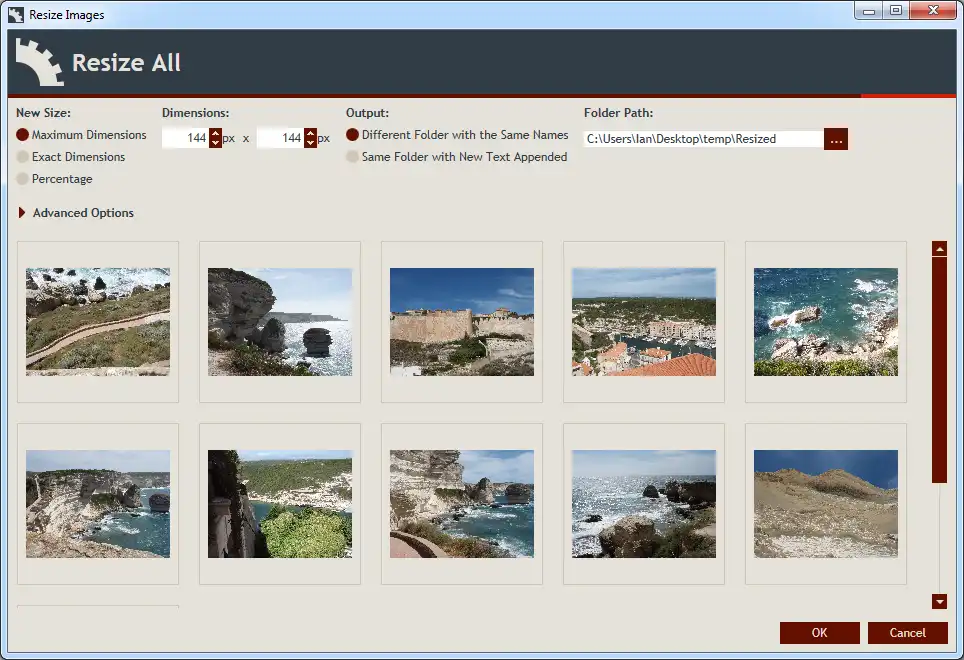Increase the width value with up arrow
This screenshot has width=964, height=660.
click(x=215, y=133)
